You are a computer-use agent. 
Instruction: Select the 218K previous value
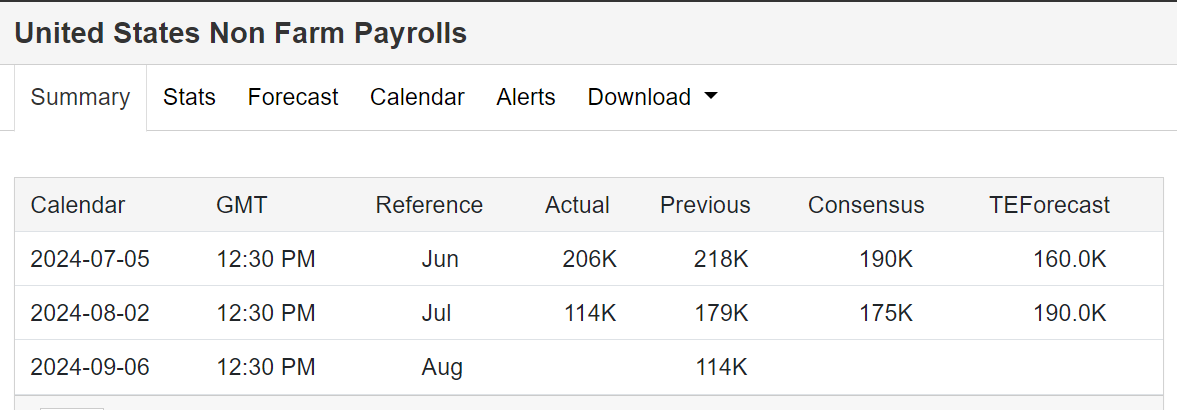click(x=721, y=259)
